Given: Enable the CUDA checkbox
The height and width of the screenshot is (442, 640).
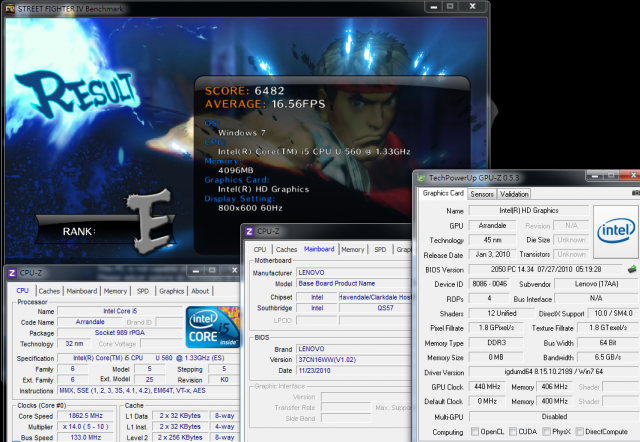Looking at the screenshot, I should [513, 431].
